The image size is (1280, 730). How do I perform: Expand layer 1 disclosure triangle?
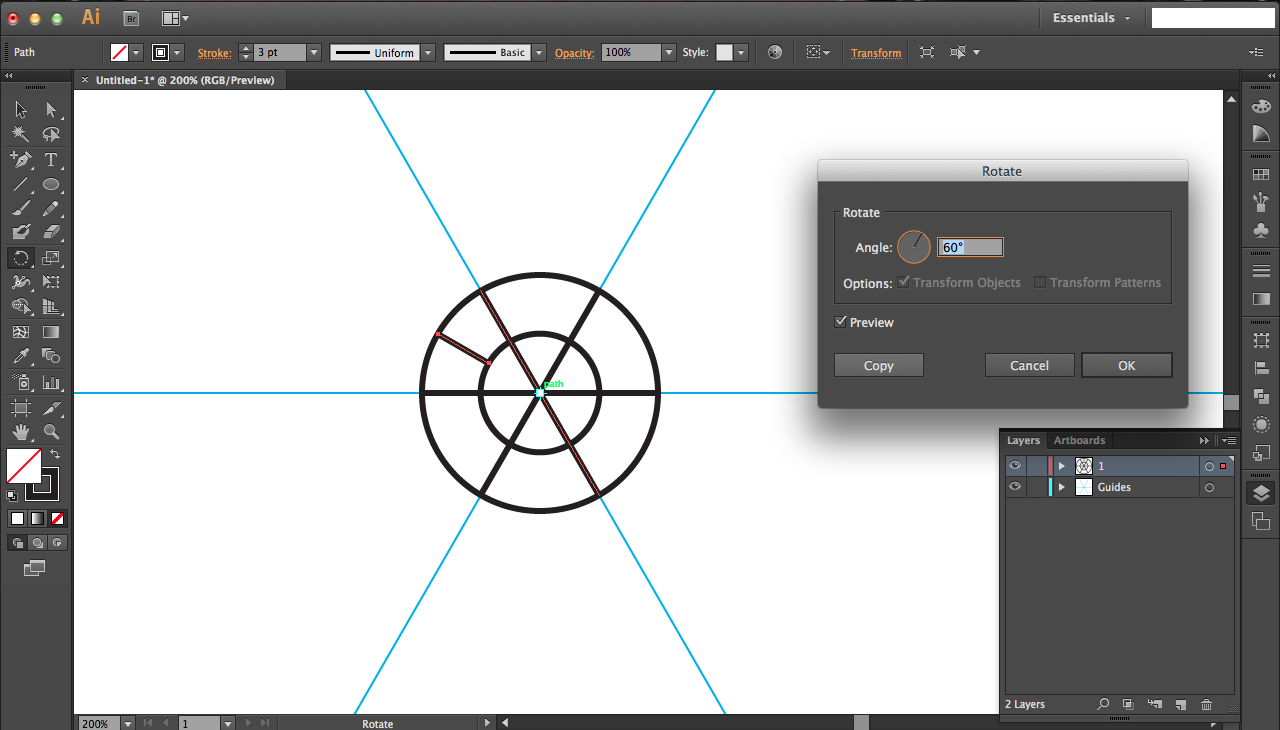coord(1061,466)
